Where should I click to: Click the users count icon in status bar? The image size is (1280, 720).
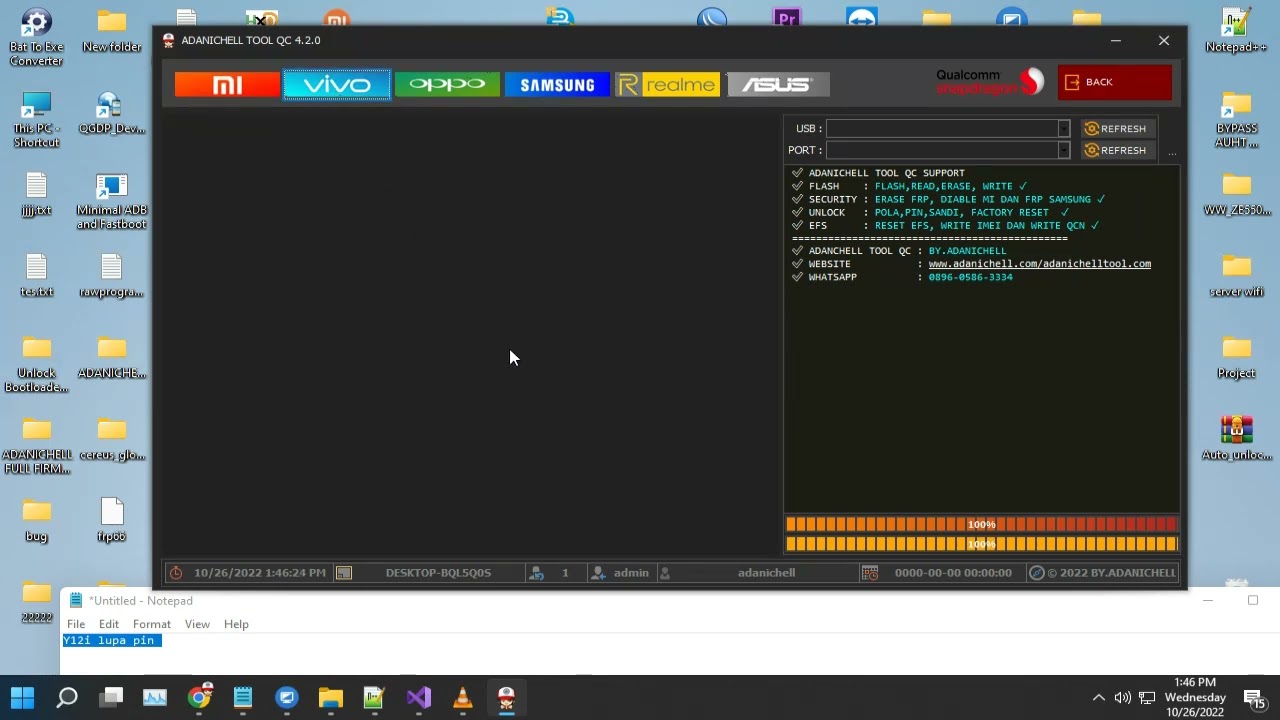537,573
